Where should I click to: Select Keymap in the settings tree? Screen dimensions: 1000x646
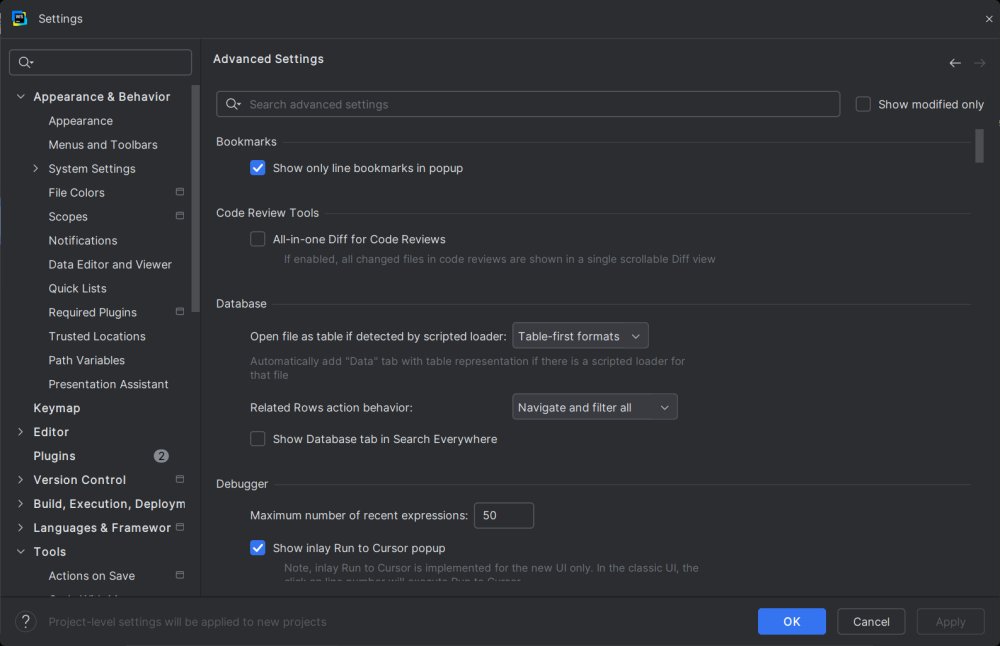[x=57, y=408]
